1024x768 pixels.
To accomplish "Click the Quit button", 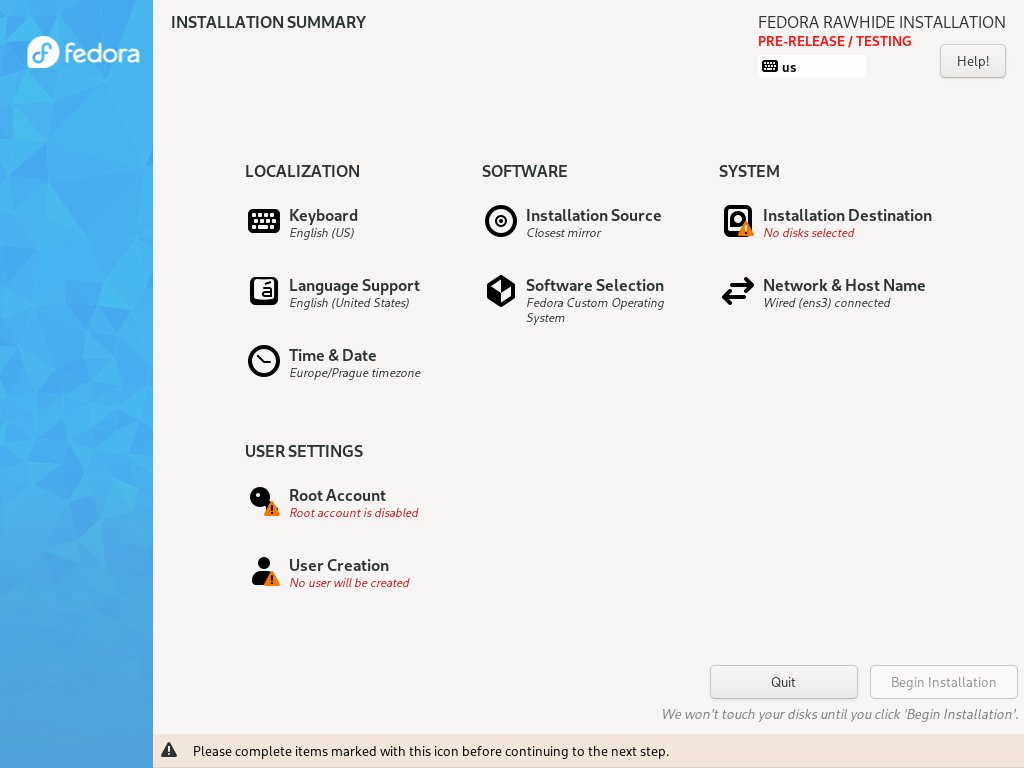I will [783, 682].
